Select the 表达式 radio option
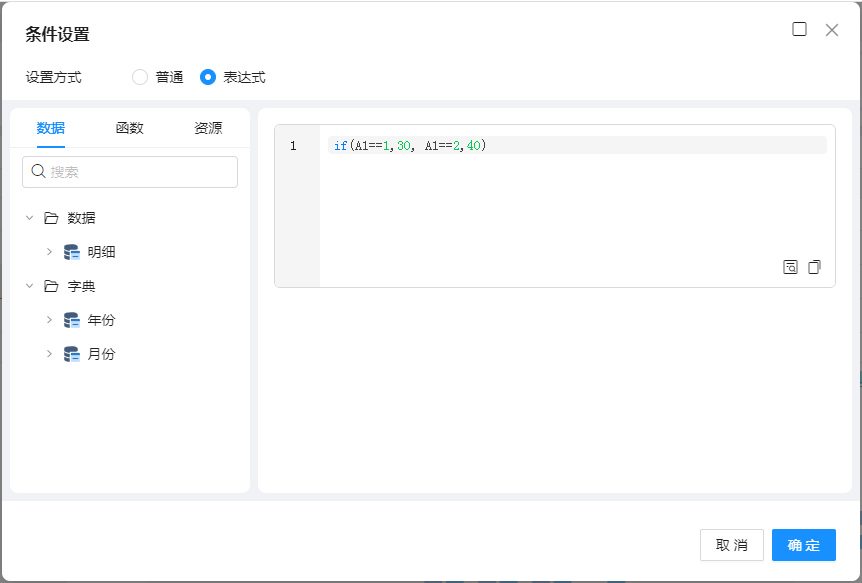This screenshot has height=583, width=862. click(208, 77)
